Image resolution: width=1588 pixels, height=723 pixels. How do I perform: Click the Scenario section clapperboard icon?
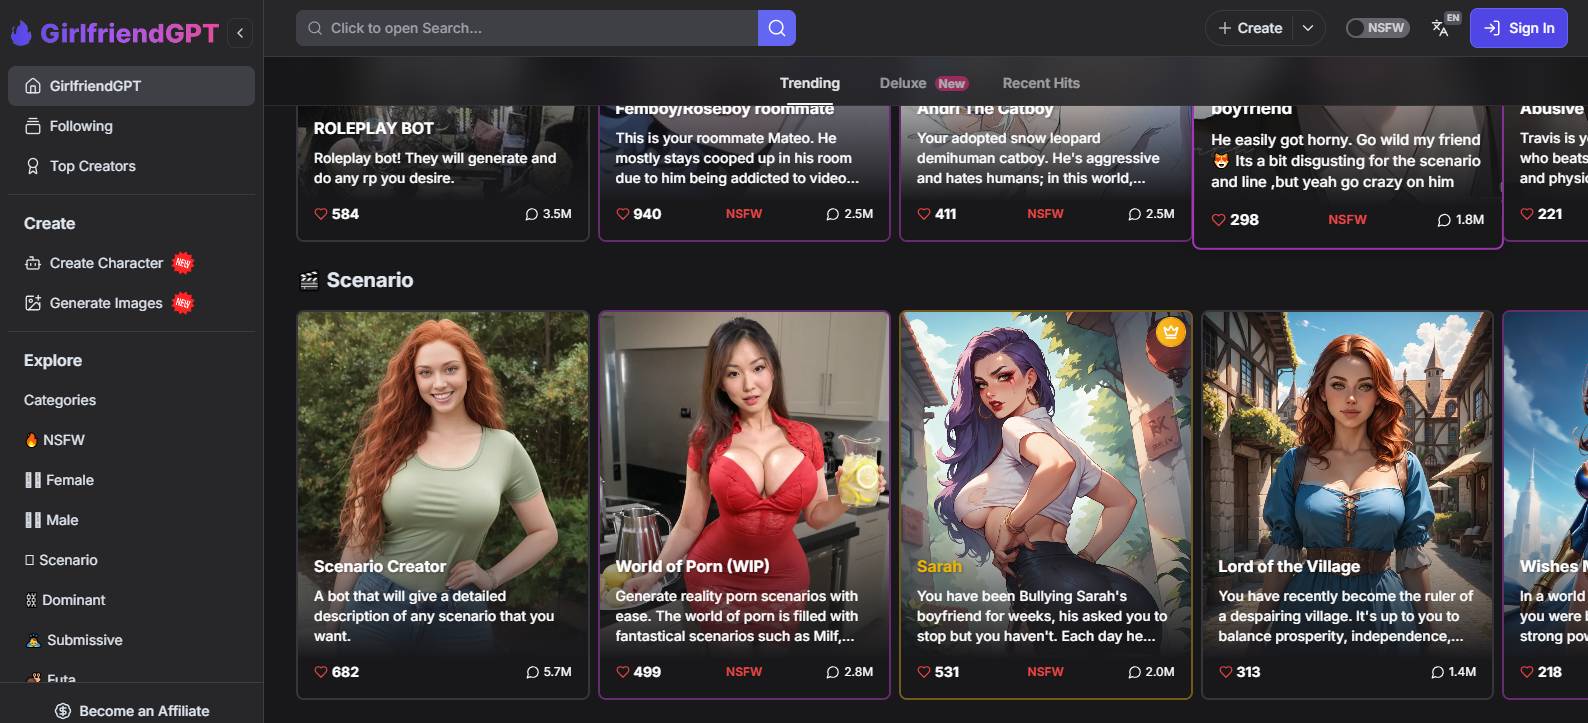point(309,280)
